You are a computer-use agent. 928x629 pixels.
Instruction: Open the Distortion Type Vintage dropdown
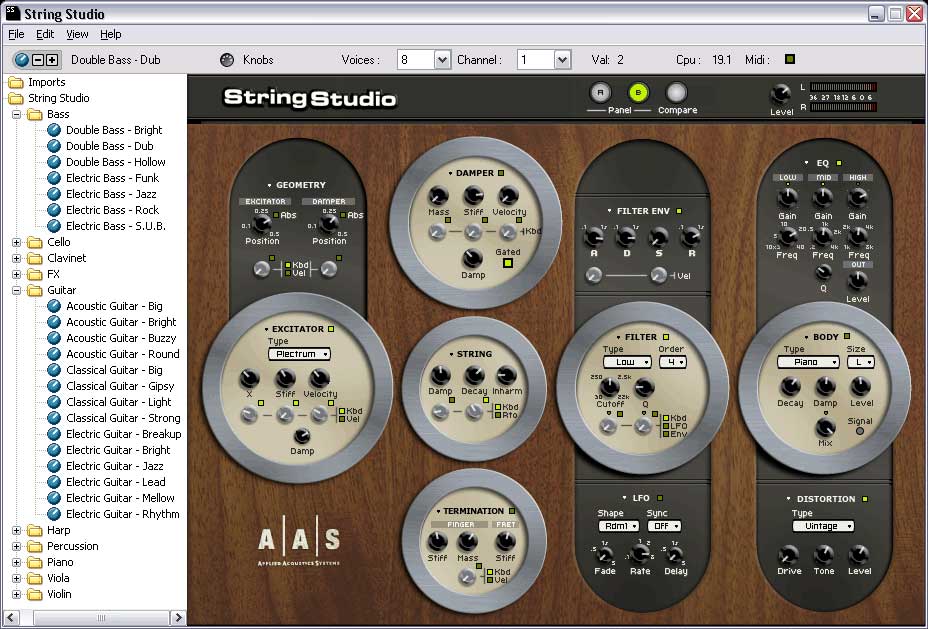823,526
